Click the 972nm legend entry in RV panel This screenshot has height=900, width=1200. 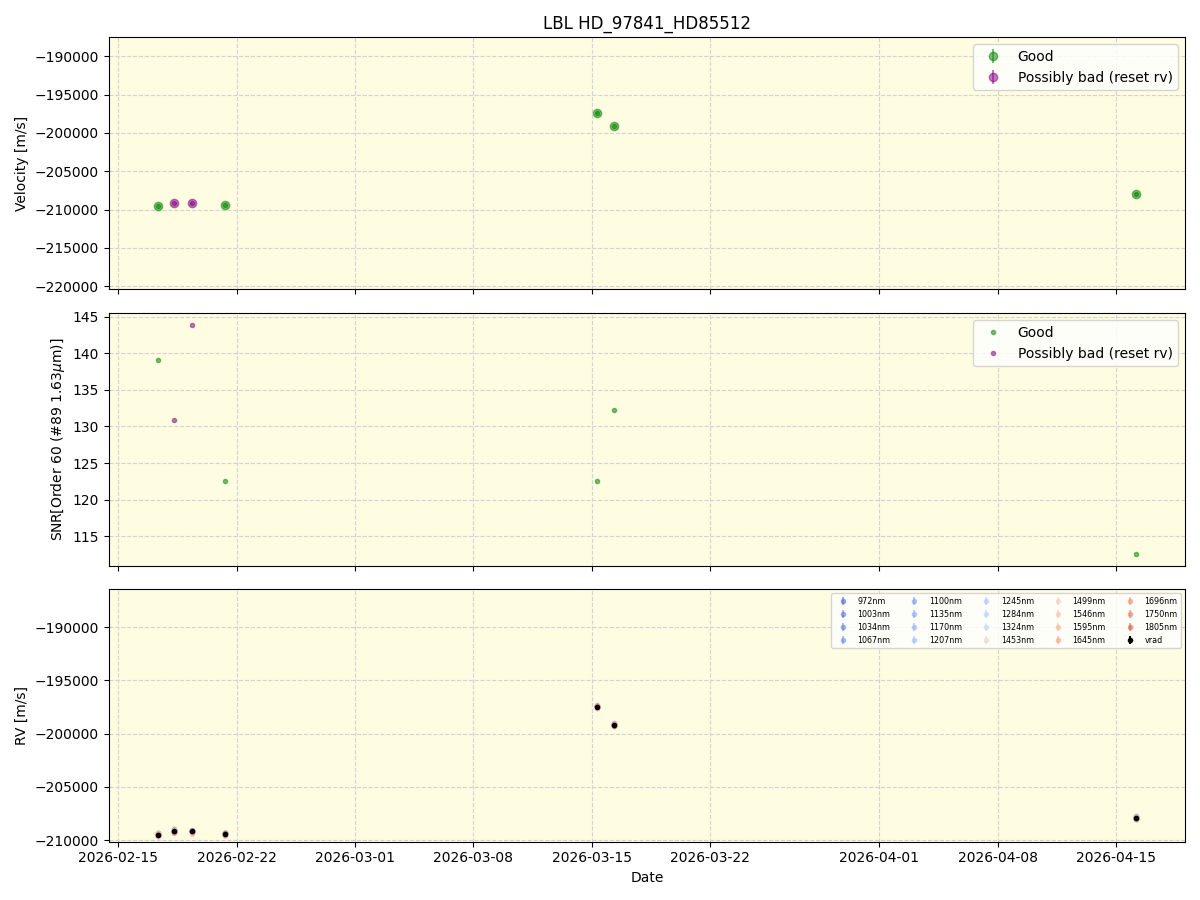click(x=862, y=601)
